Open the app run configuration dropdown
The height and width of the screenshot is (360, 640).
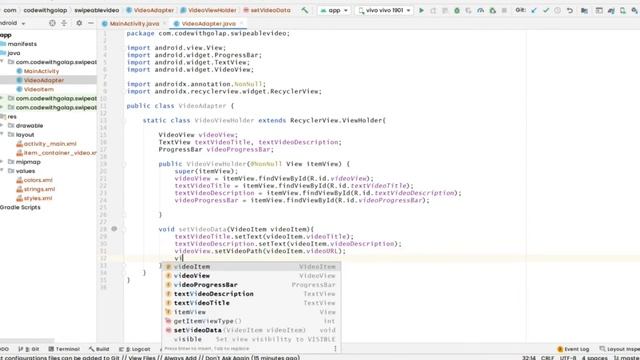334,10
